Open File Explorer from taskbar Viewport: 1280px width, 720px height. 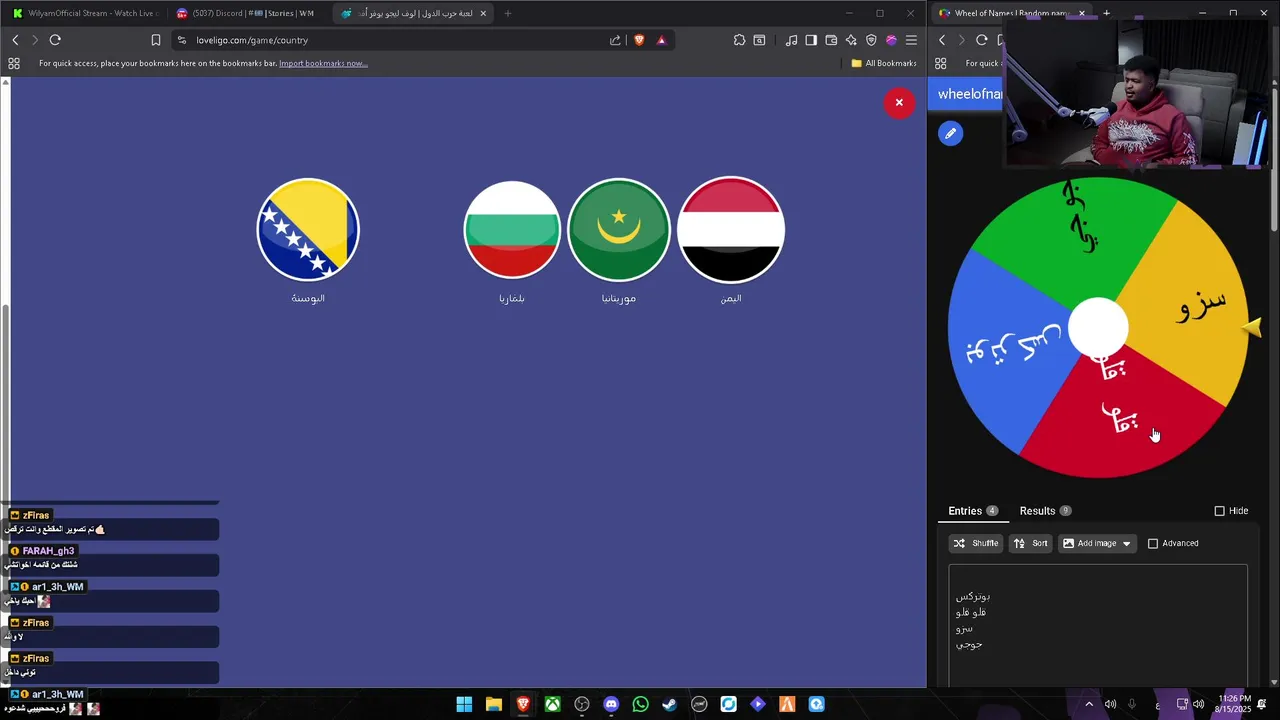pyautogui.click(x=494, y=704)
